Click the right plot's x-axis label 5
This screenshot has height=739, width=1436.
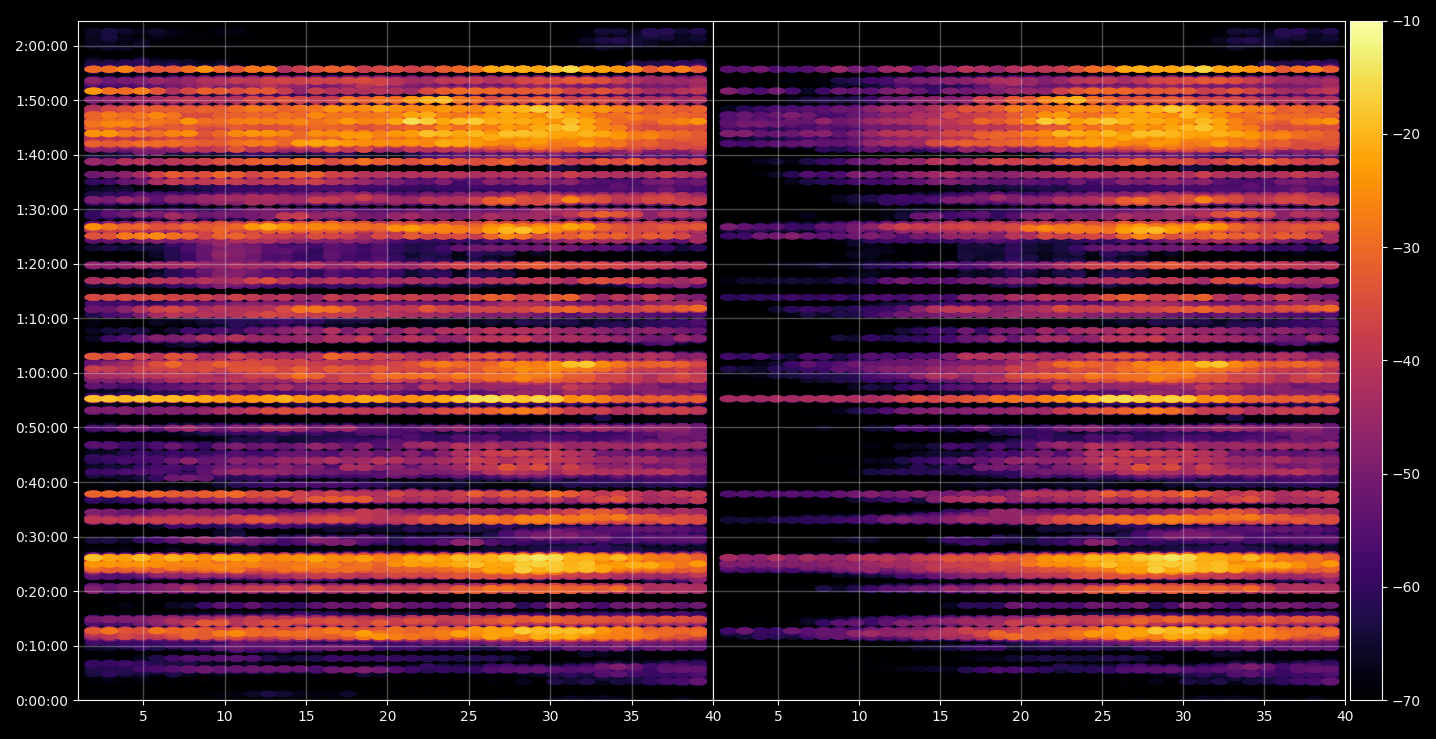(778, 716)
